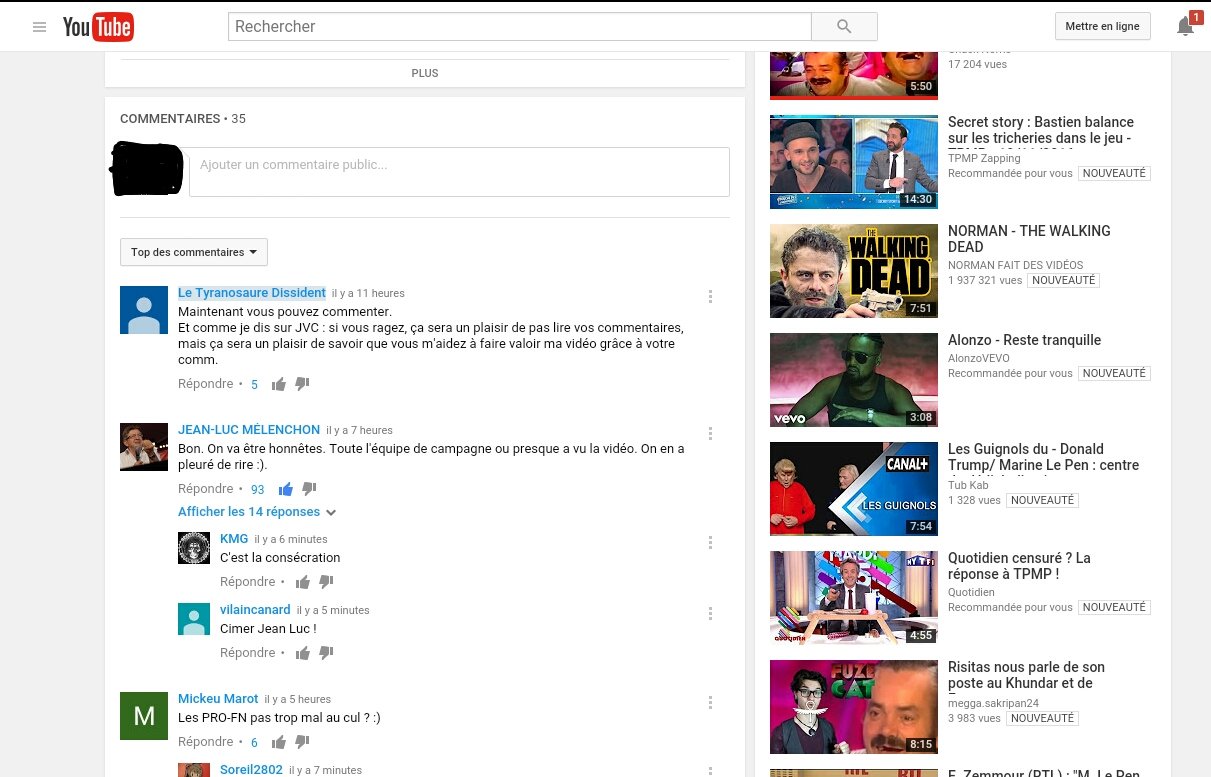Click the Mettre en ligne button

[1102, 26]
